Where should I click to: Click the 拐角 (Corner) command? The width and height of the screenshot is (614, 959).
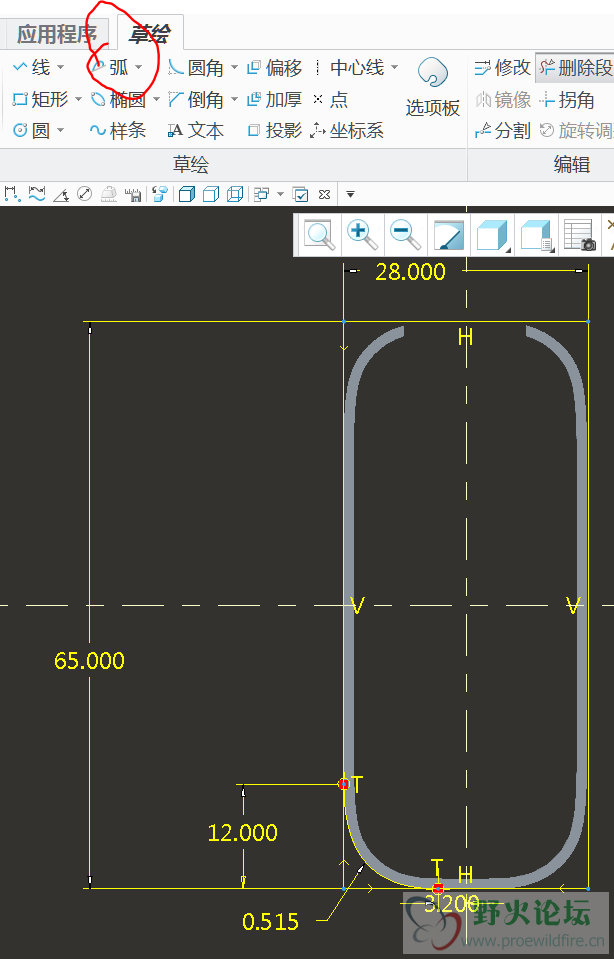[x=567, y=99]
